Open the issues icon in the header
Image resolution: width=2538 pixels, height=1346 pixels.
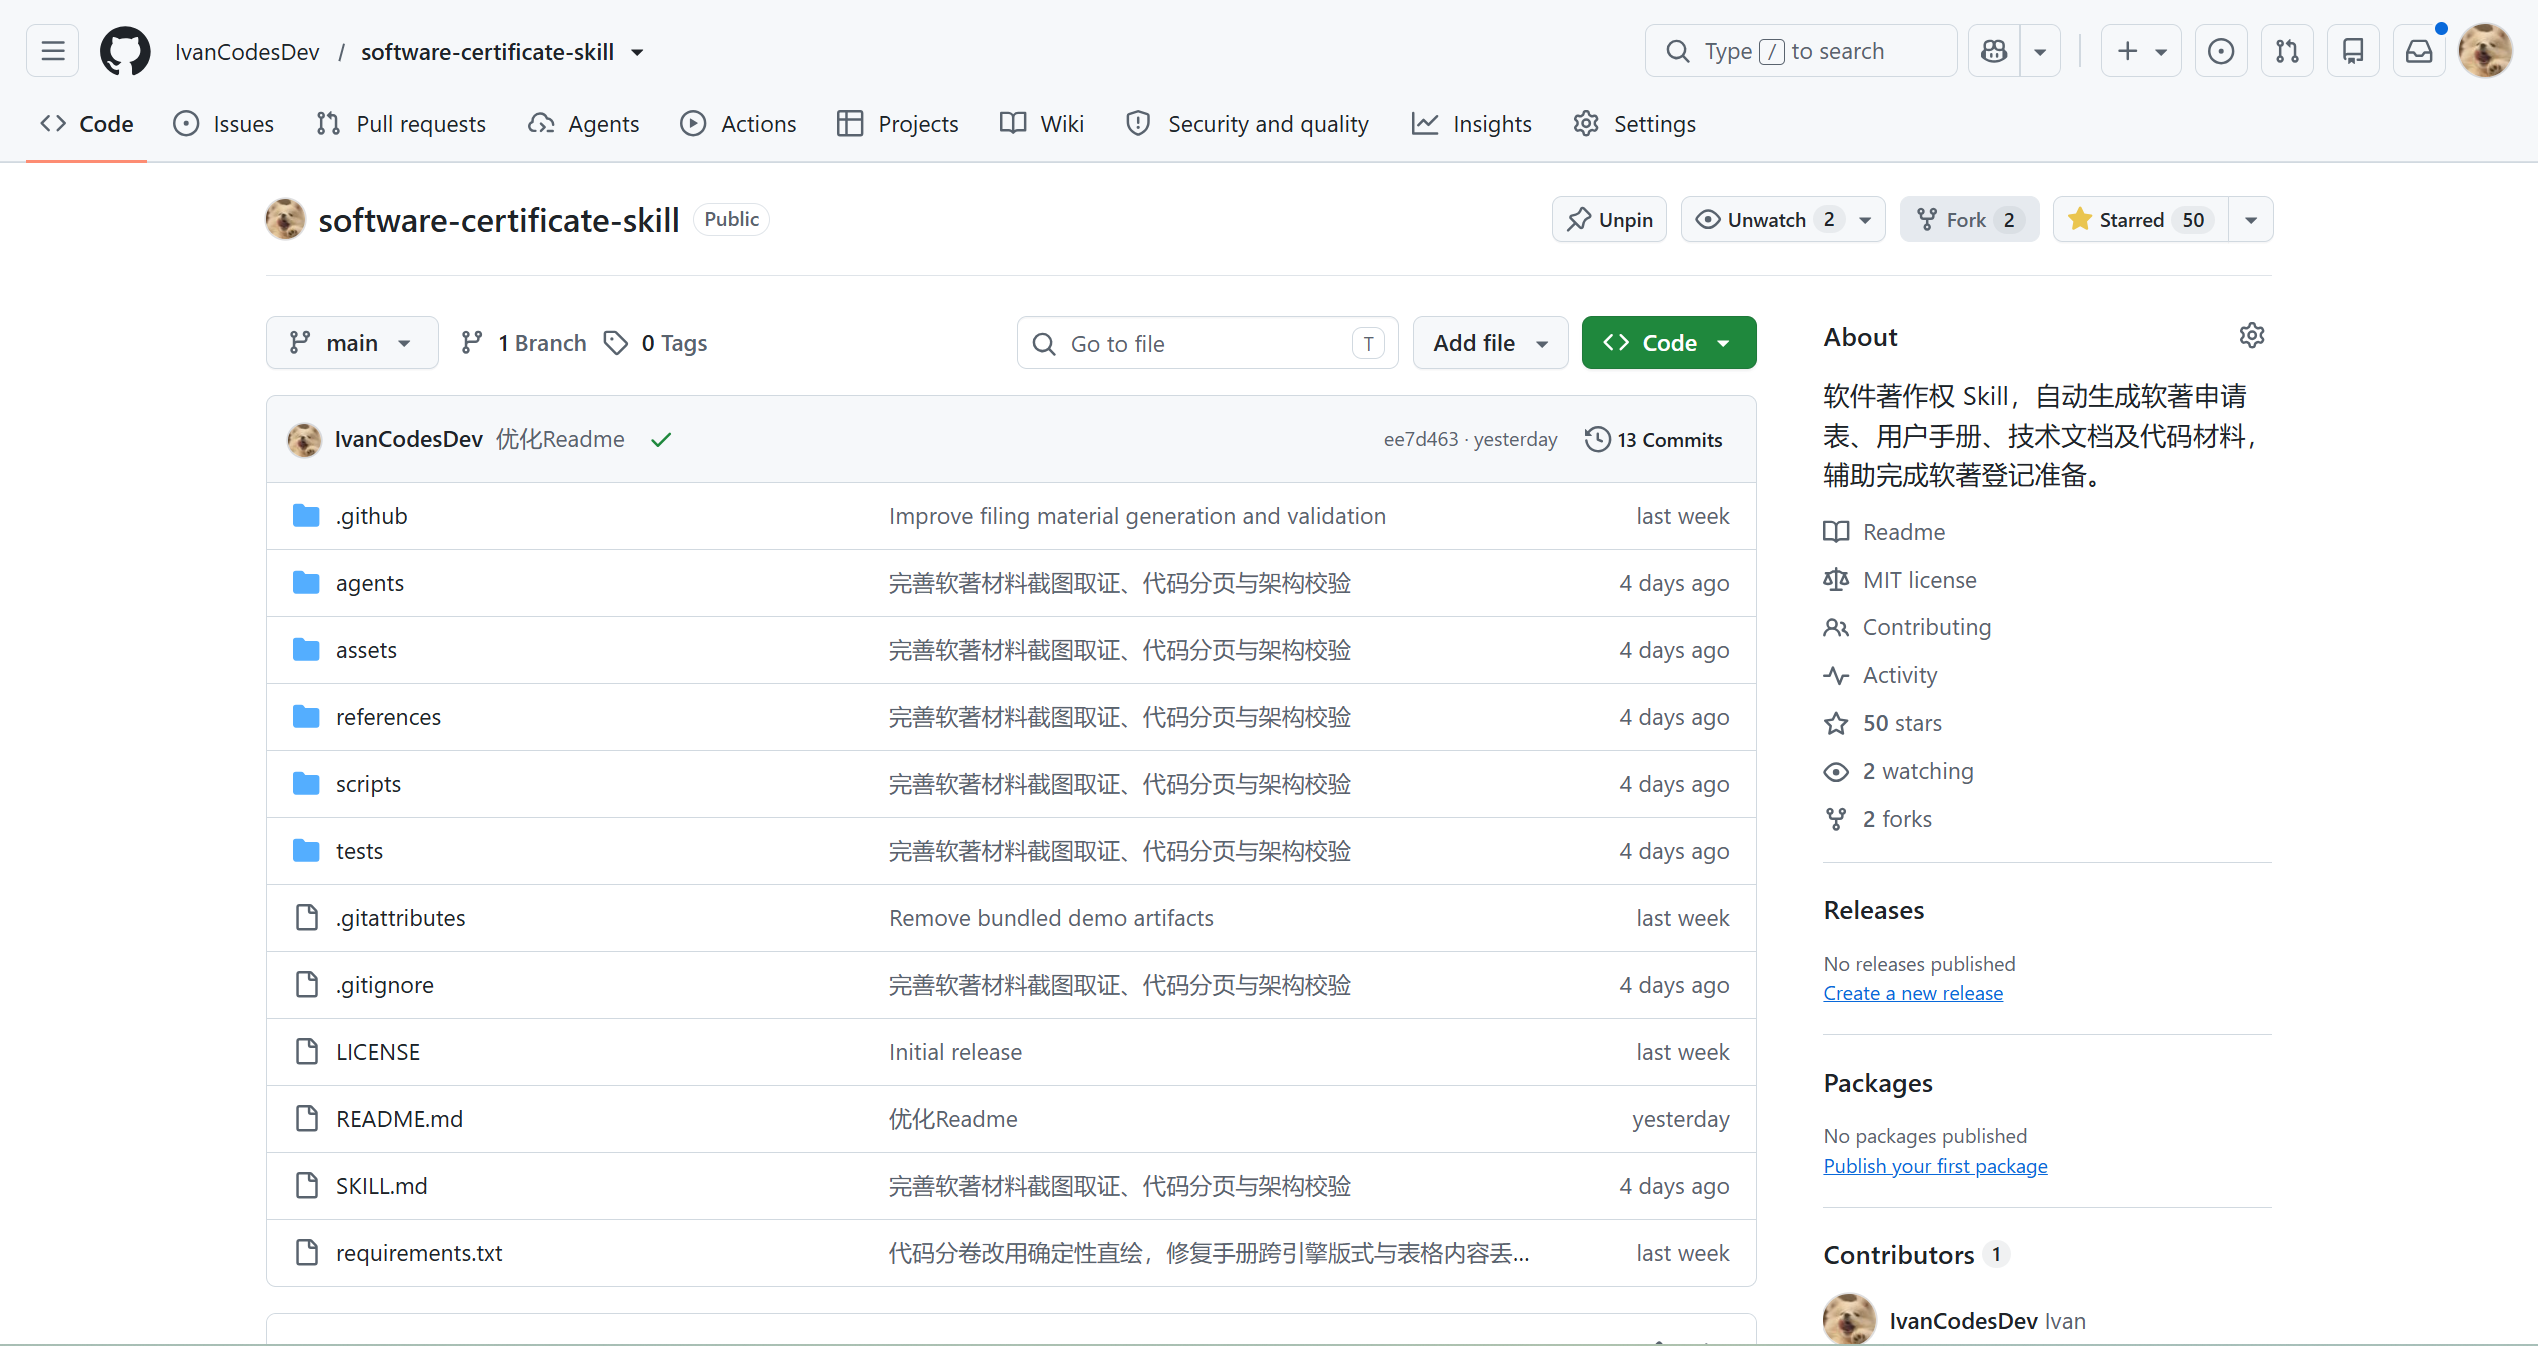click(x=2221, y=51)
